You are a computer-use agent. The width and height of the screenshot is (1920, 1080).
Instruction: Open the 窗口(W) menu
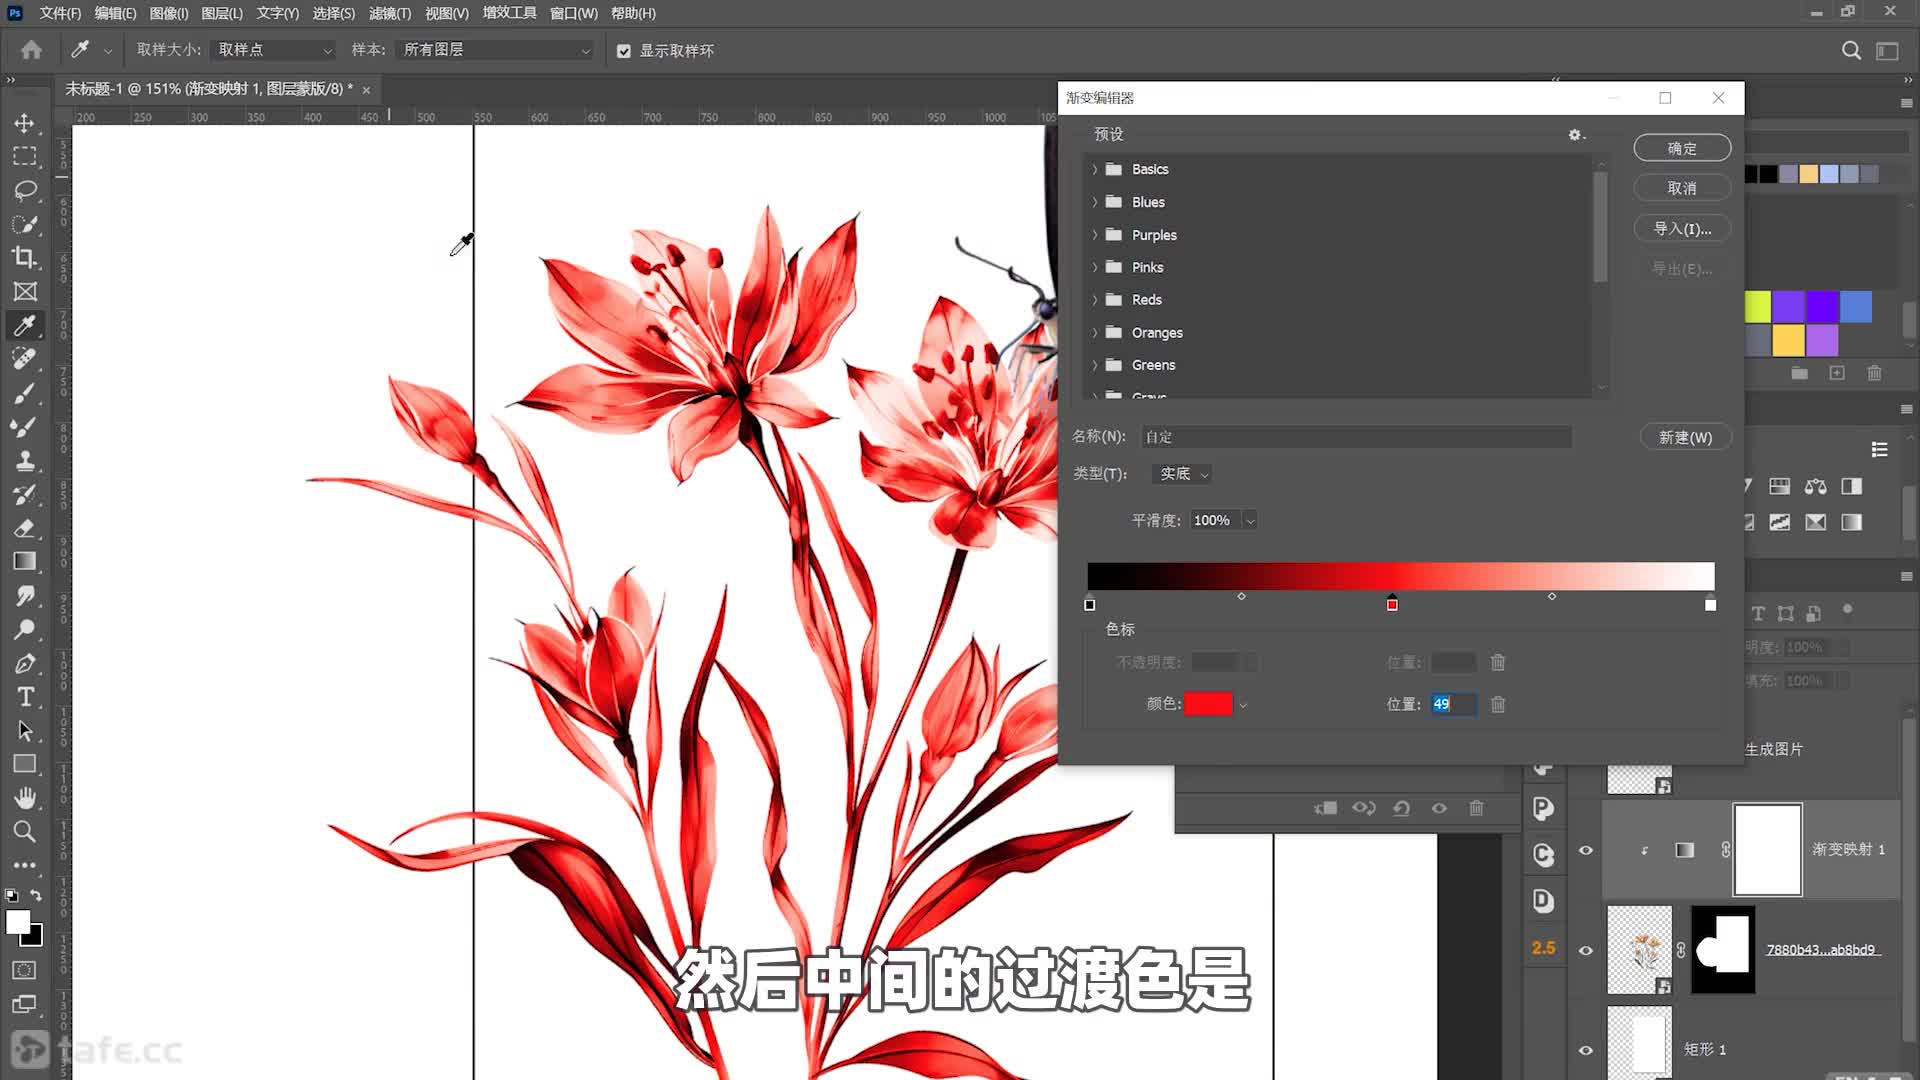pos(574,13)
